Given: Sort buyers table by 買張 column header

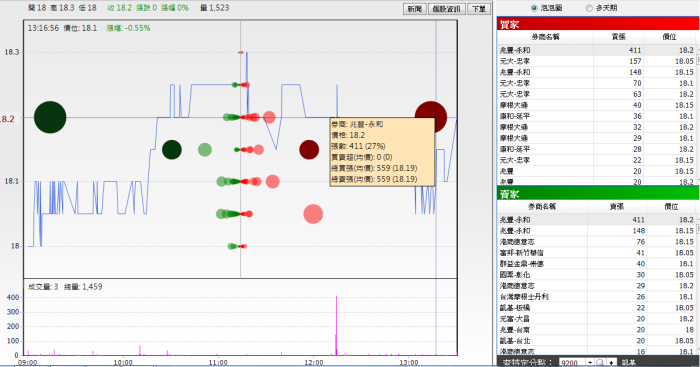Looking at the screenshot, I should (x=618, y=37).
